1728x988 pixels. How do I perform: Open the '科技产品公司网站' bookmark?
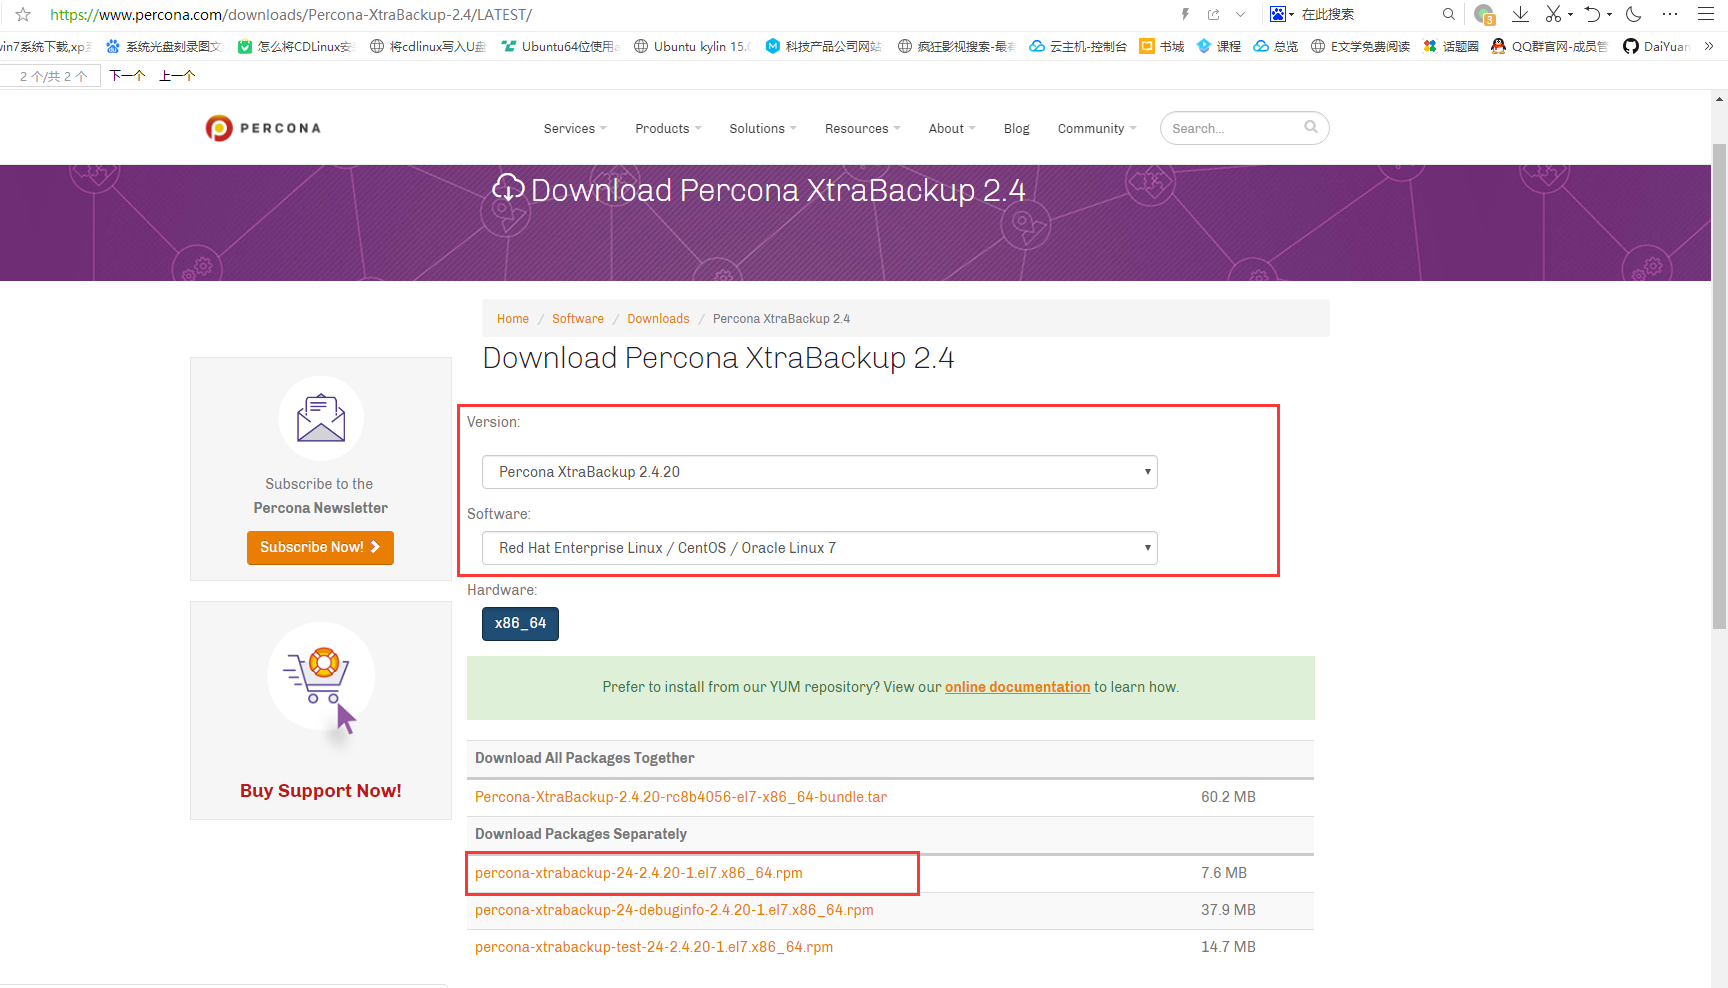pos(824,47)
